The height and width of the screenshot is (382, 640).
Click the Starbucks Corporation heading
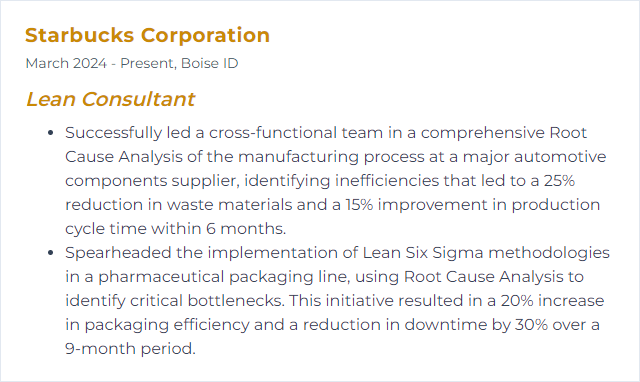coord(147,36)
